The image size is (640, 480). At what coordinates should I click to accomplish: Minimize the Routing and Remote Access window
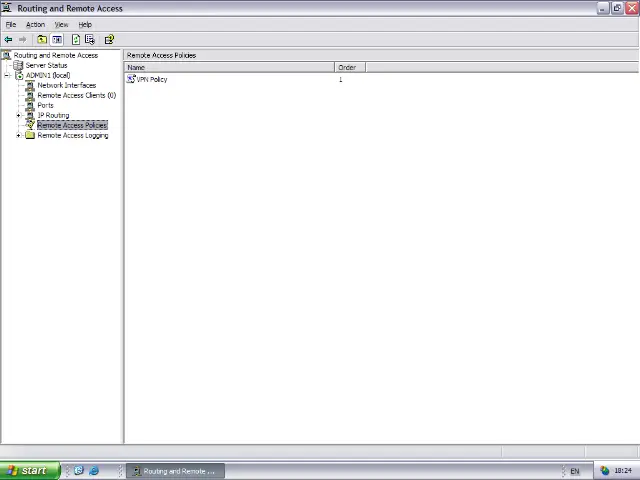tap(602, 8)
